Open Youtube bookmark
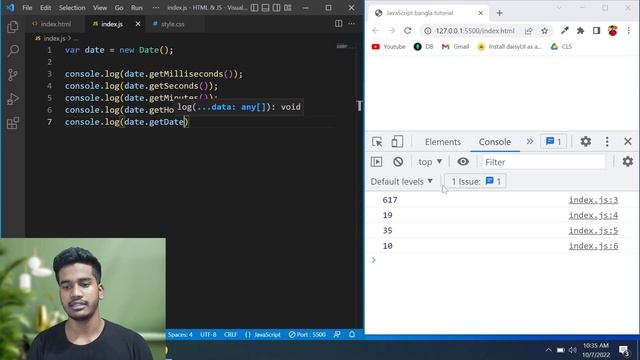Image resolution: width=640 pixels, height=360 pixels. (x=389, y=47)
